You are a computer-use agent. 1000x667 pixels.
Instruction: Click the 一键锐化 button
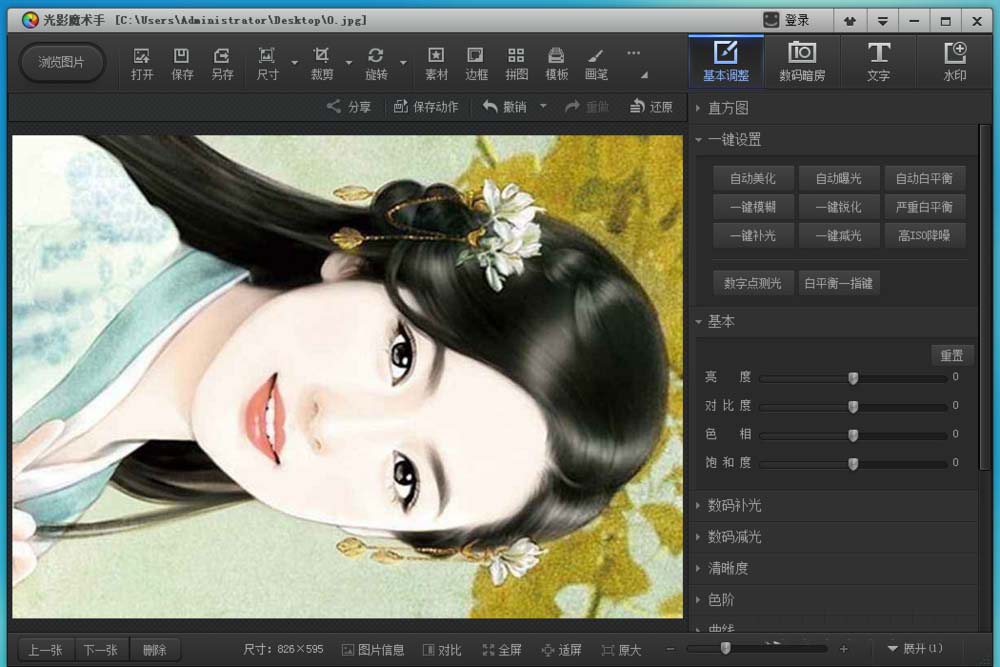point(839,207)
